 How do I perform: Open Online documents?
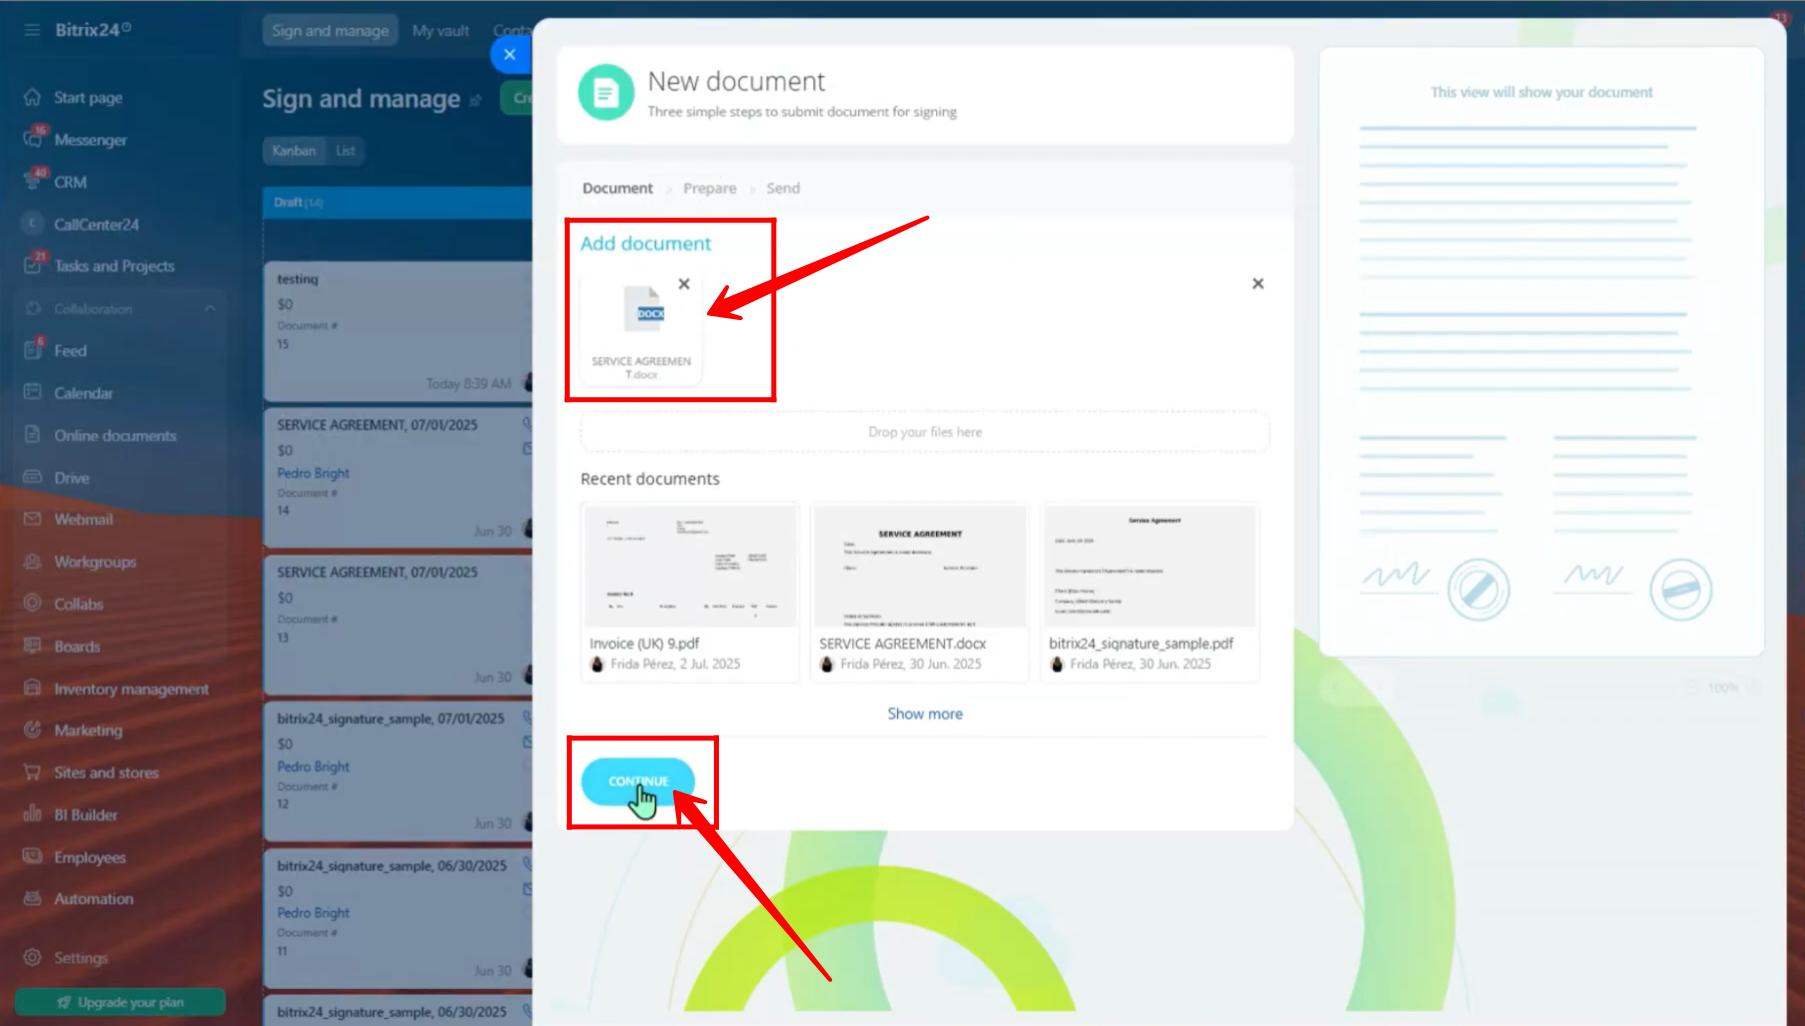tap(115, 436)
